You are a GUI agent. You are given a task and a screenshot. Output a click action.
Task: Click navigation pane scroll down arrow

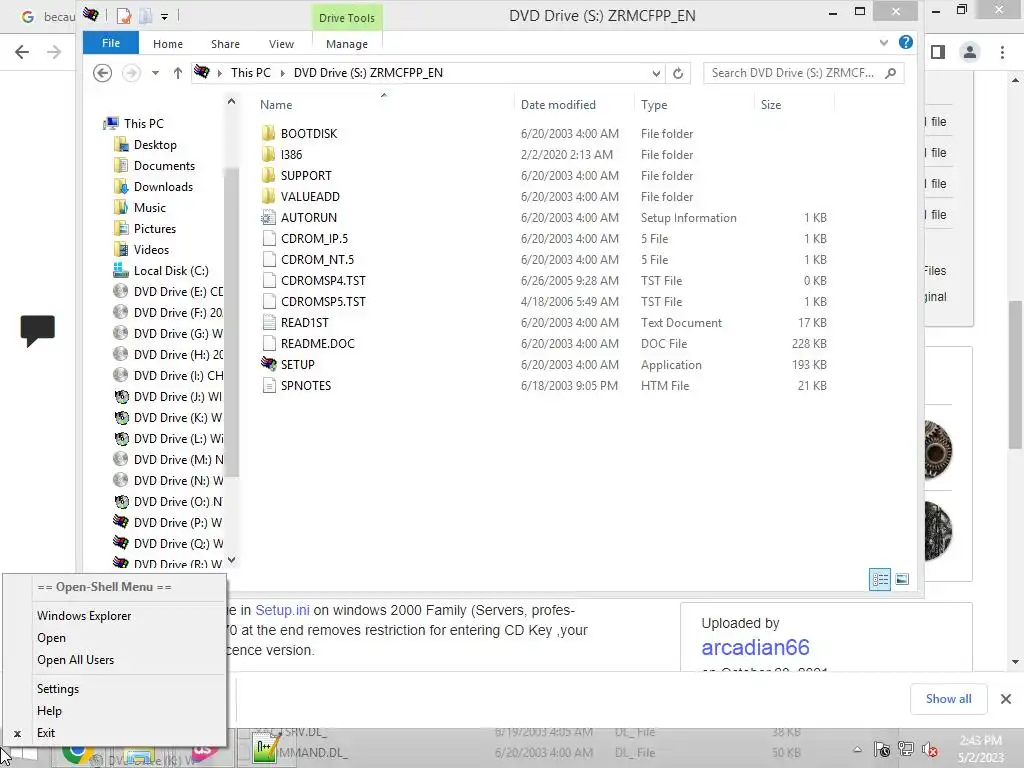pos(231,560)
